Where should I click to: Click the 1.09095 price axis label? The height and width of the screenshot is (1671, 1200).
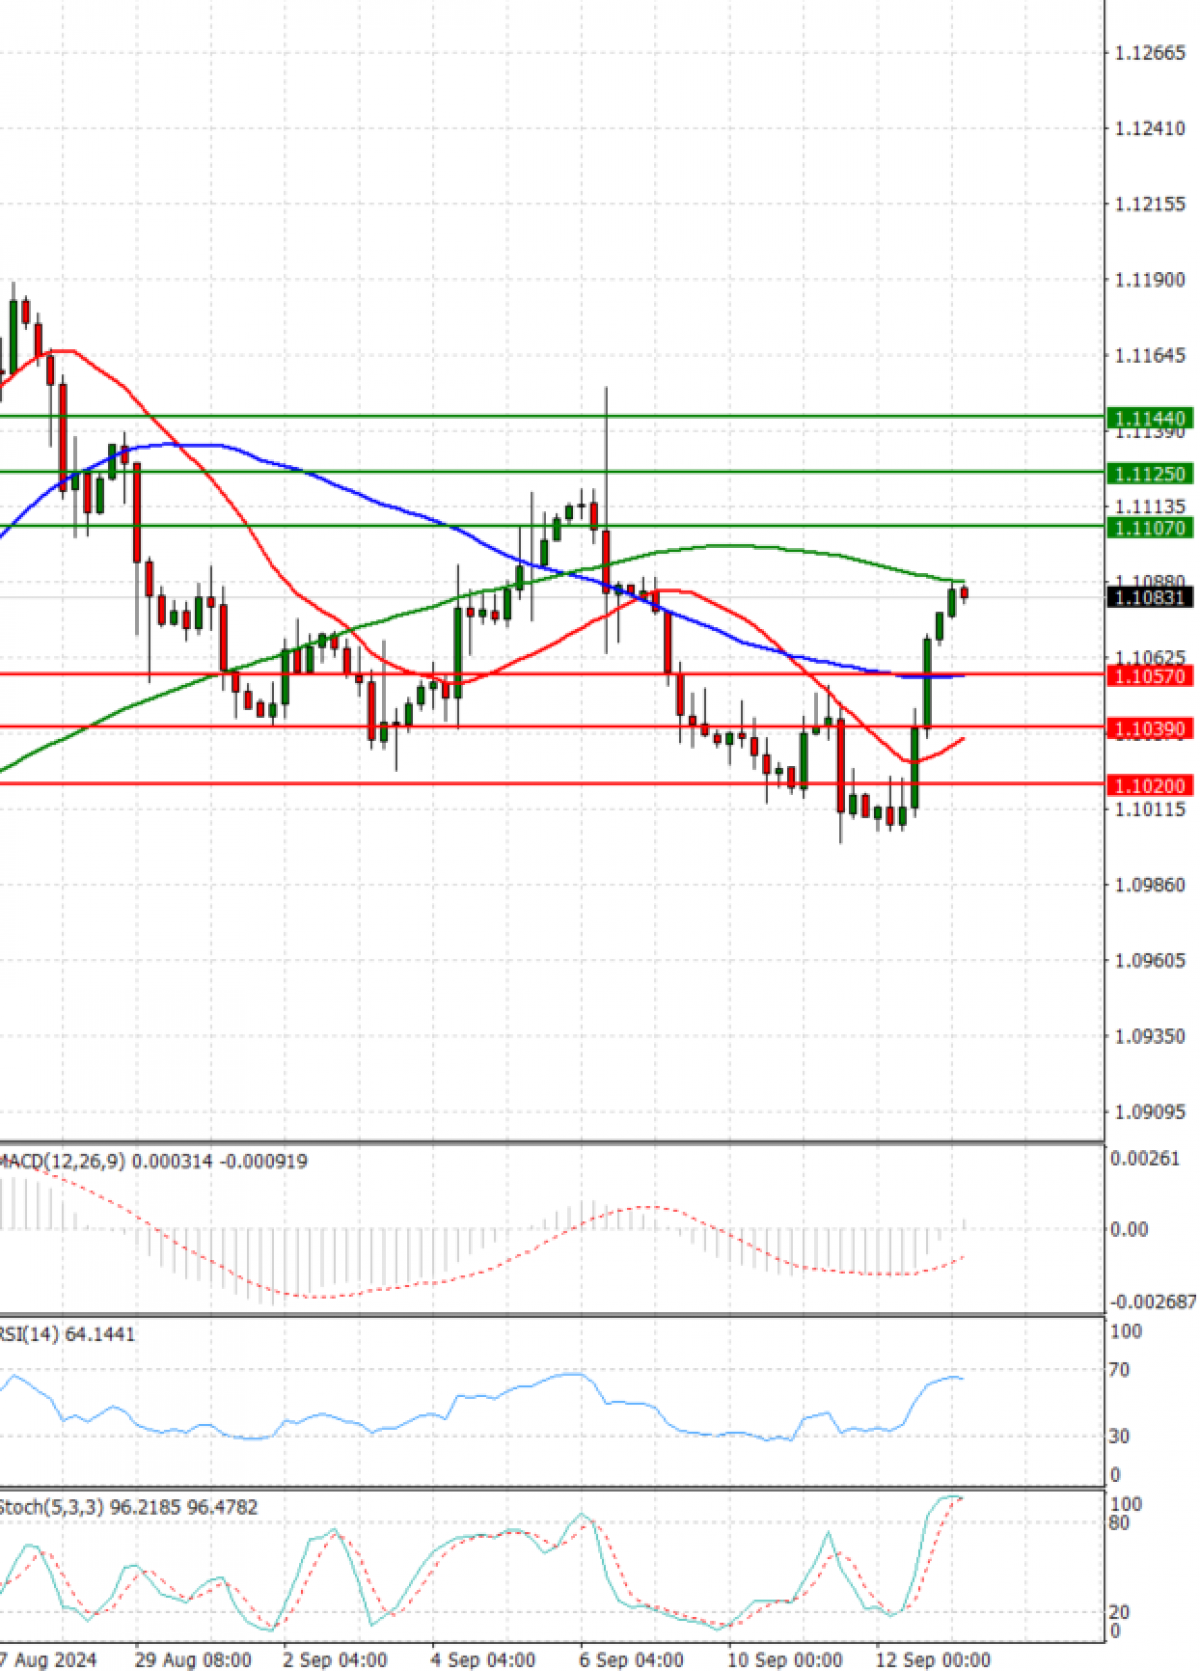[x=1150, y=1112]
